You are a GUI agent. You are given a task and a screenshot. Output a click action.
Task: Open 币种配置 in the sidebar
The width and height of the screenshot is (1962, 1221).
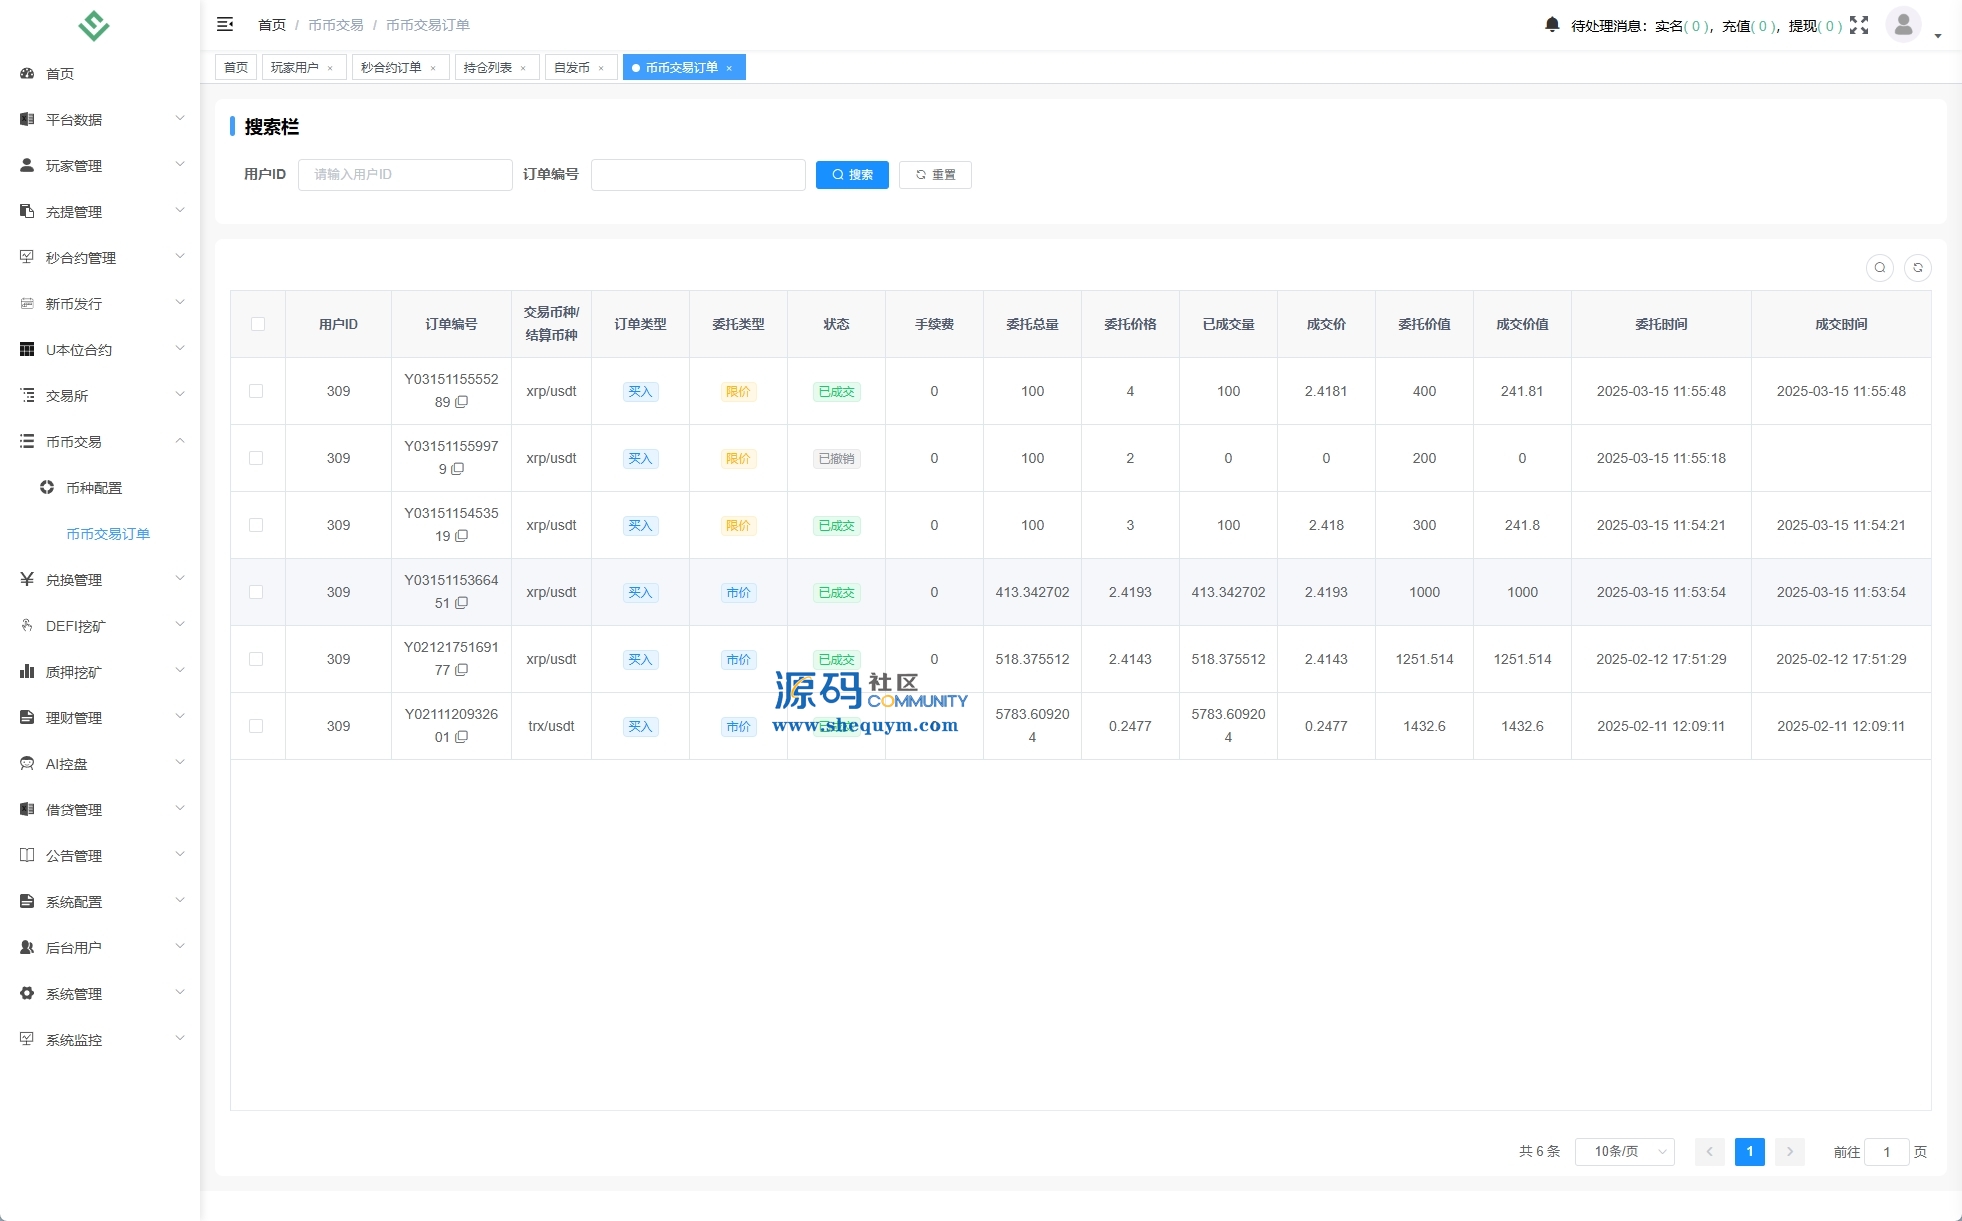pyautogui.click(x=94, y=488)
